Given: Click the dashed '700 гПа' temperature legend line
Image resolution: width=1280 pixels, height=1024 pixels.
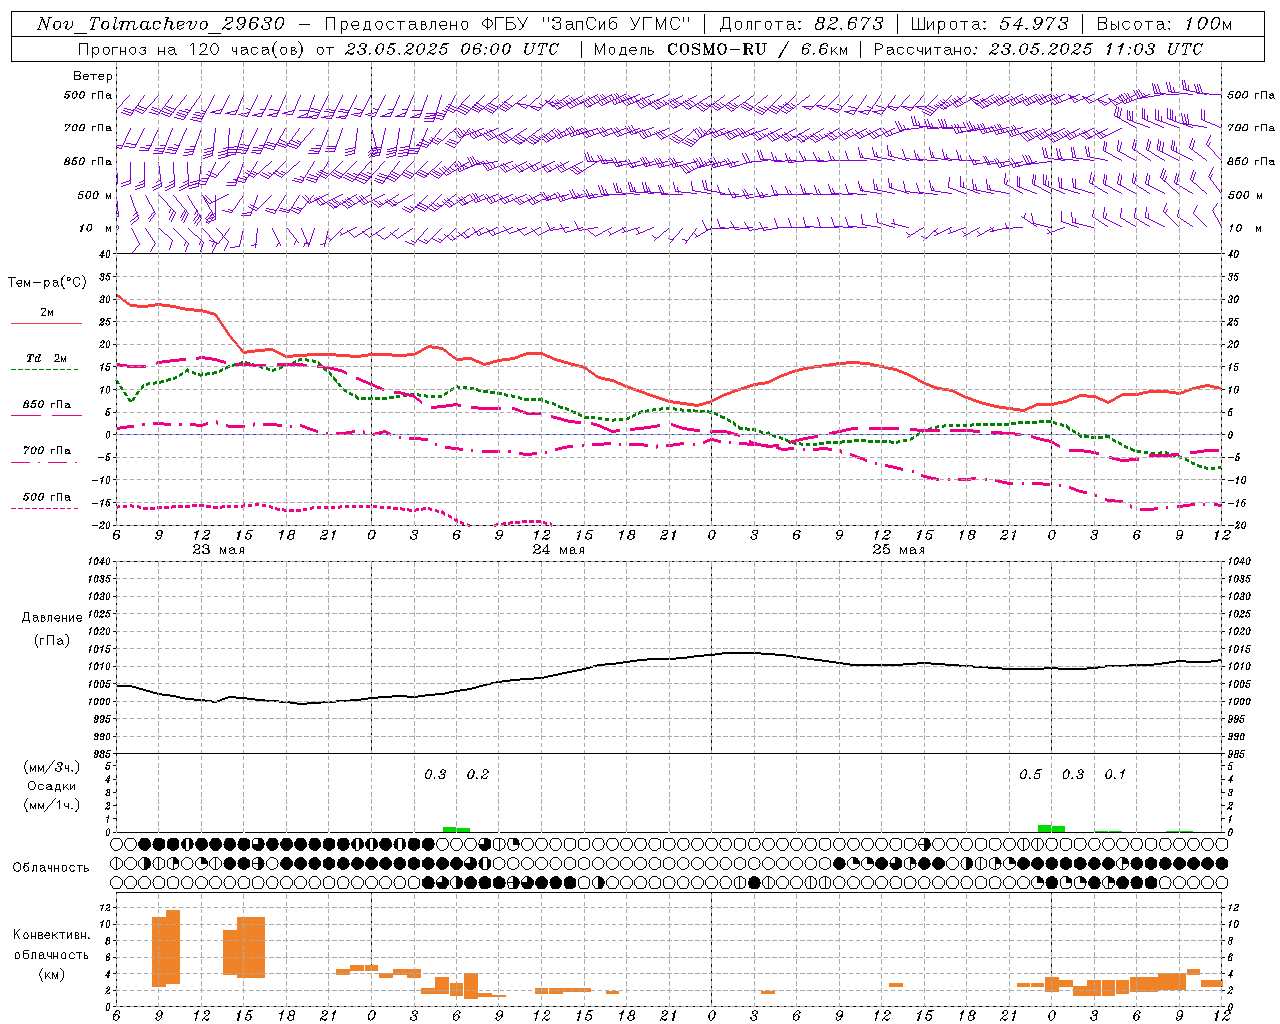Looking at the screenshot, I should [44, 462].
